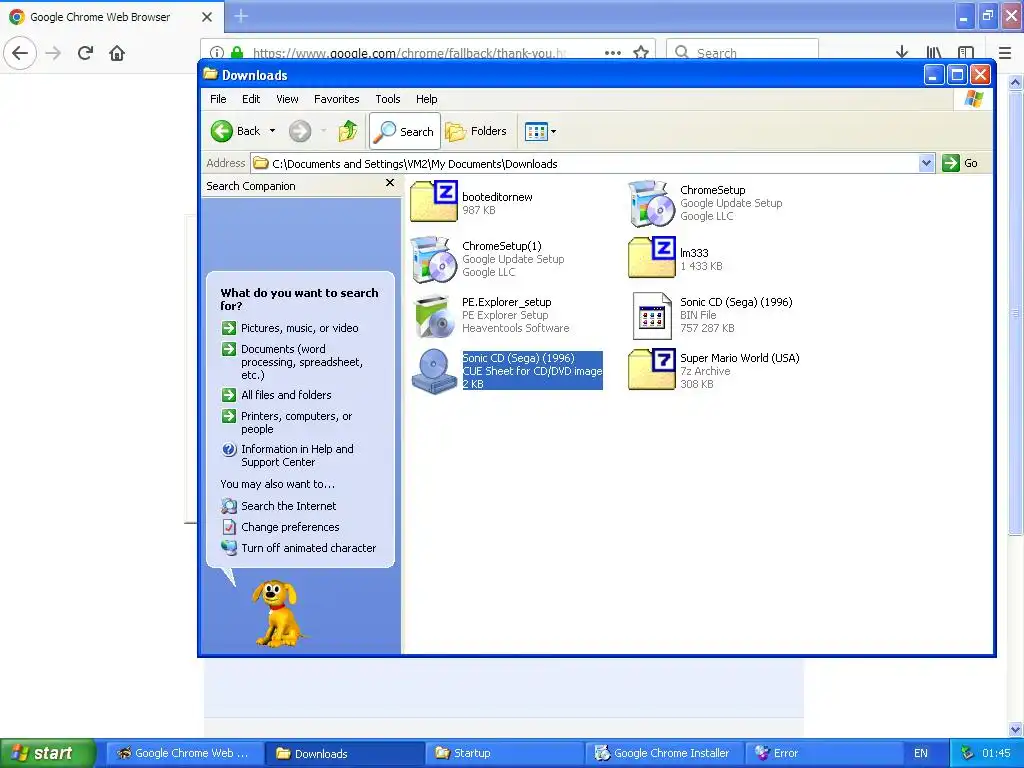Select the Sonic CD BIN file icon
The height and width of the screenshot is (768, 1024).
pyautogui.click(x=652, y=316)
